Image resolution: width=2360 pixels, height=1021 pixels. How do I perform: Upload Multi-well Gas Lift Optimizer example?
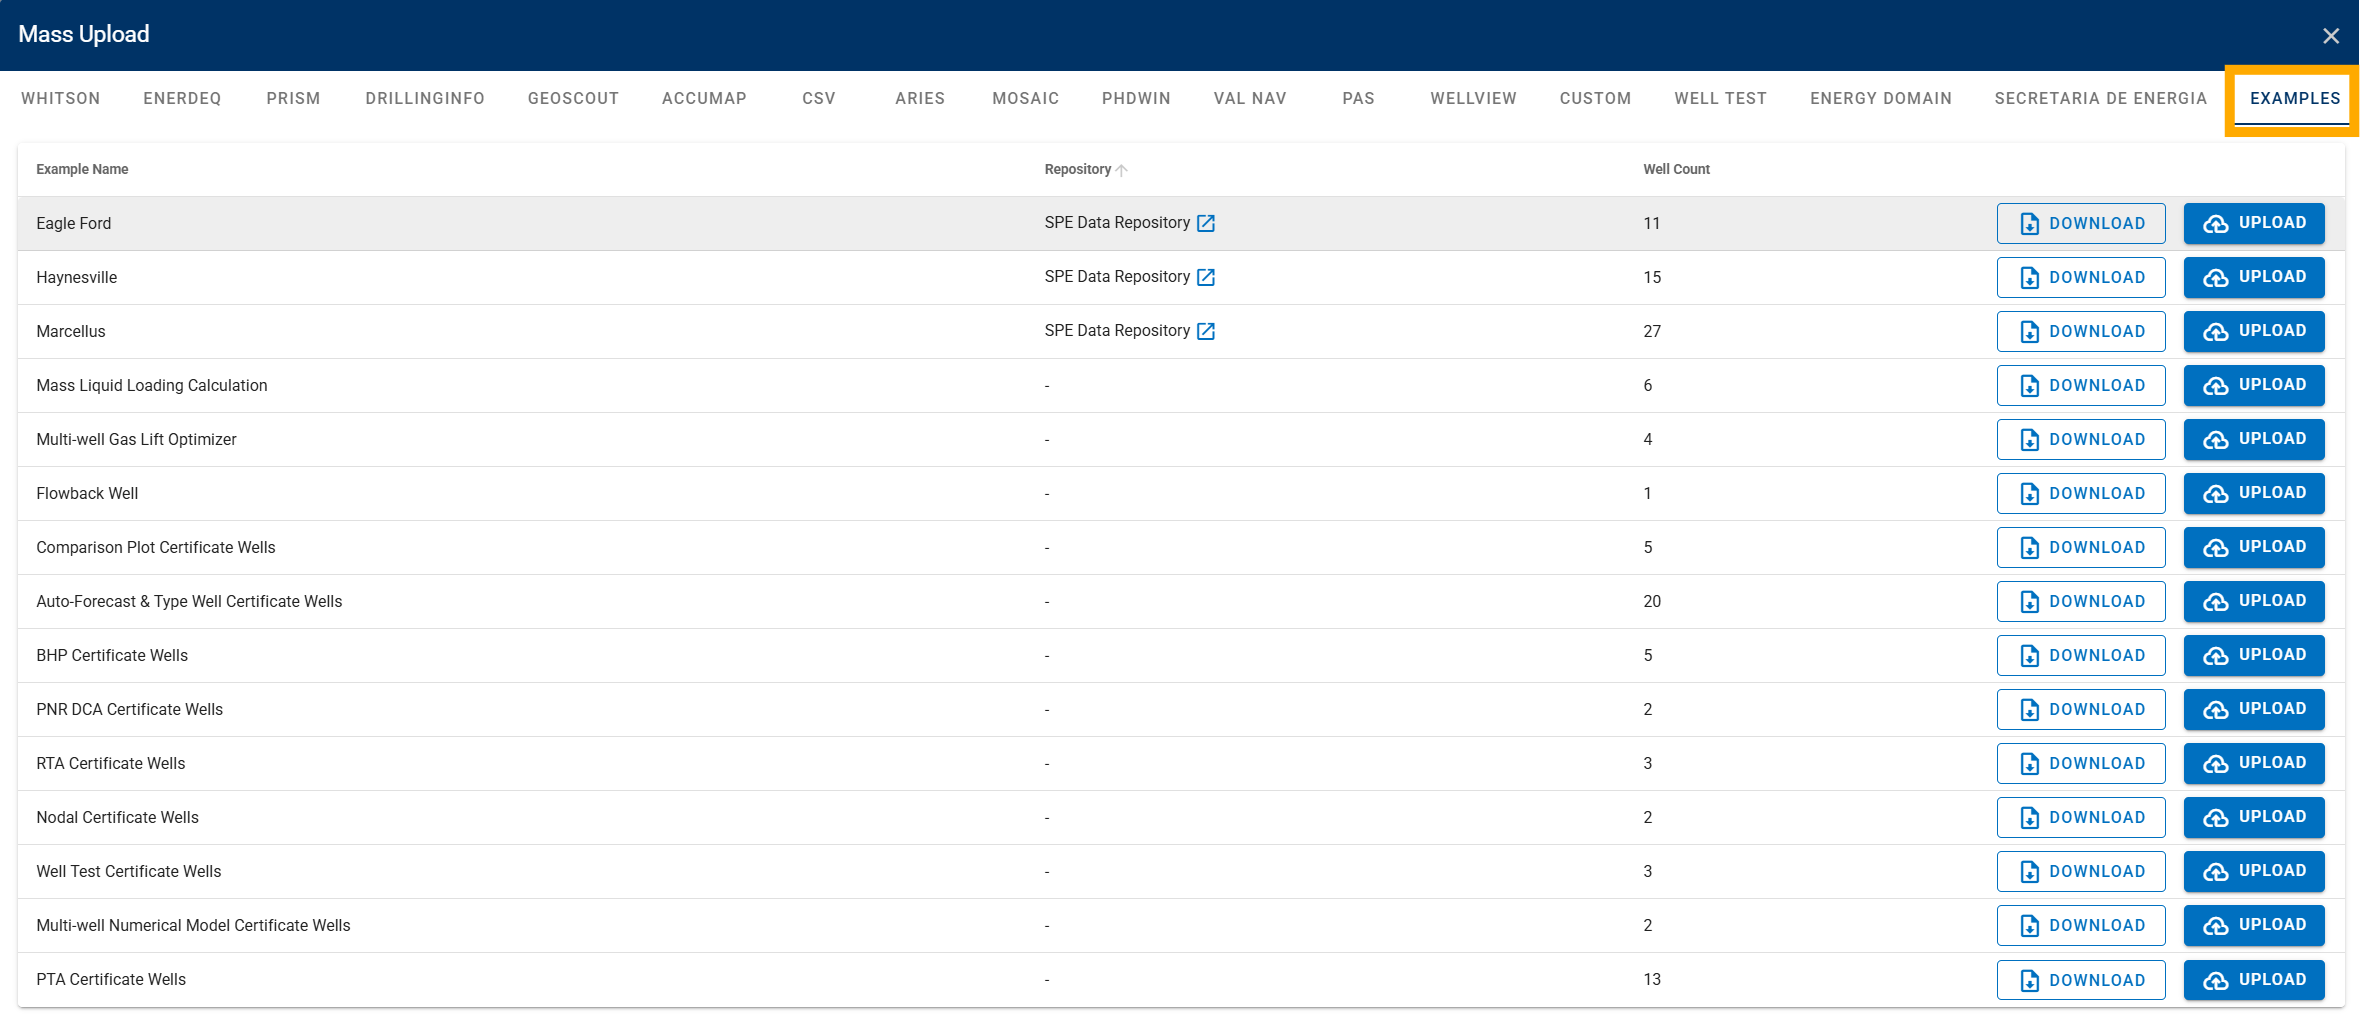[x=2254, y=439]
